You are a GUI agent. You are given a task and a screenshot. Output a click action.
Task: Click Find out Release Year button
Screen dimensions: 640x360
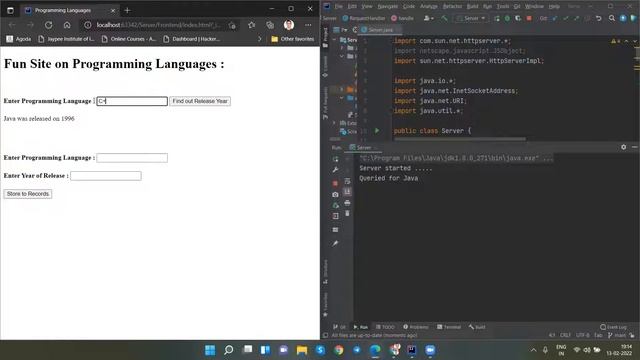tap(200, 101)
